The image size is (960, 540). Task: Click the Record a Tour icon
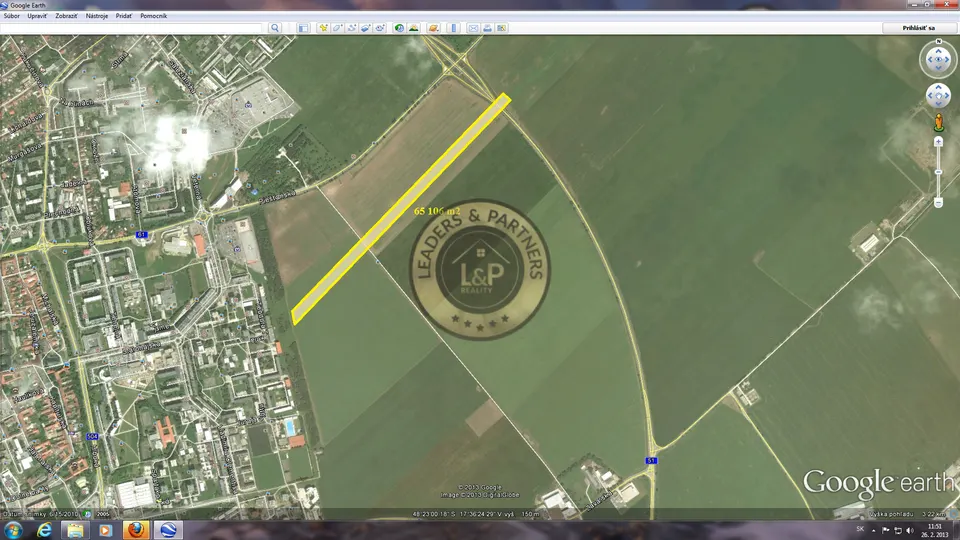[380, 28]
